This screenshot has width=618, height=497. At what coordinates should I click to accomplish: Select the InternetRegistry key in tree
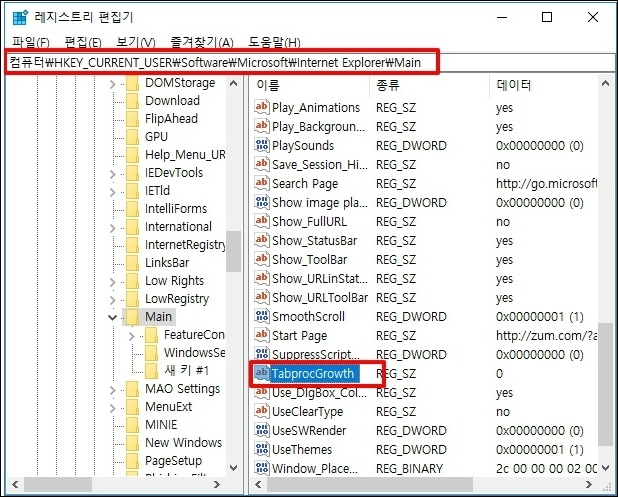[185, 245]
